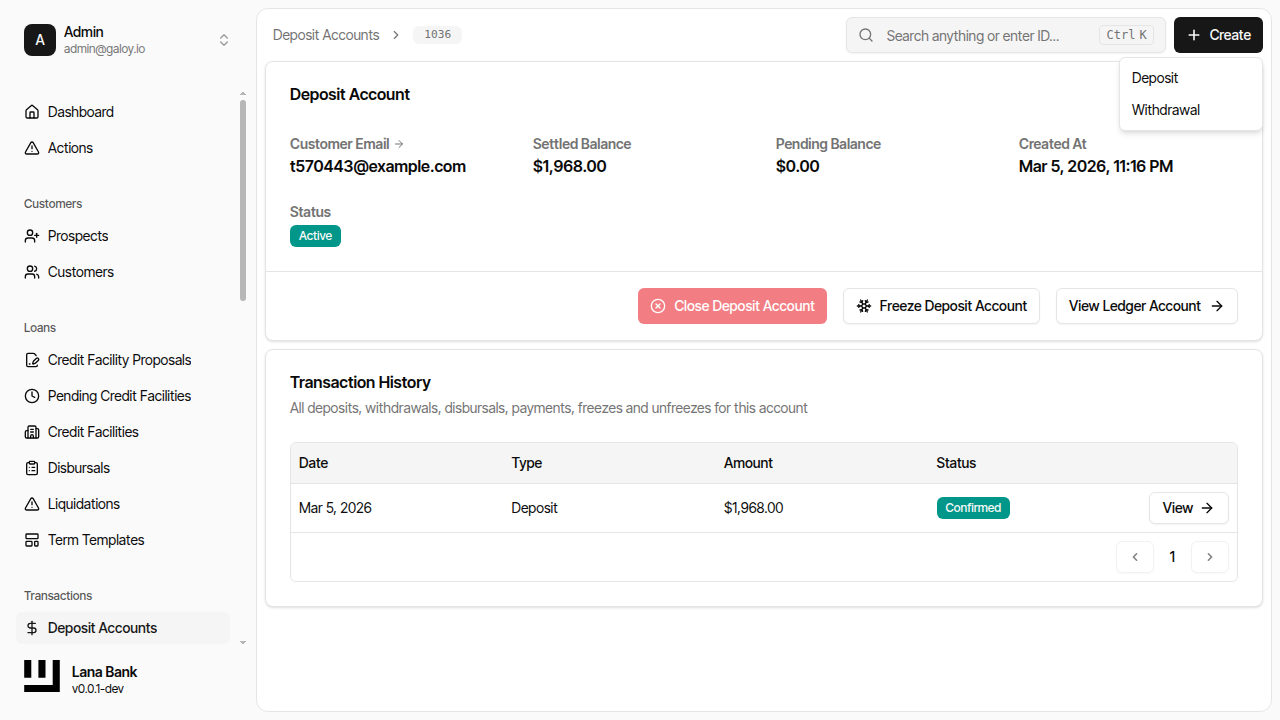Go to the next transactions page
1280x720 pixels.
click(1209, 557)
